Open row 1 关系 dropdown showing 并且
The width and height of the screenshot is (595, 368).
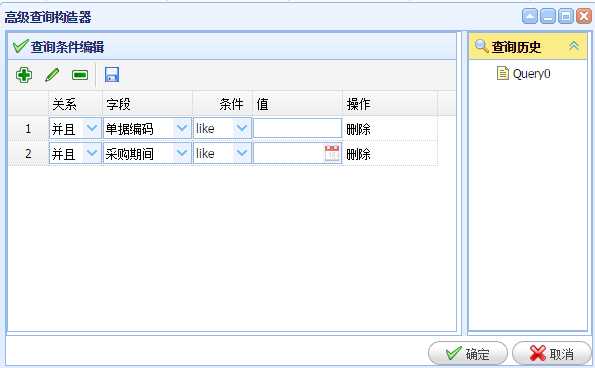pos(92,128)
